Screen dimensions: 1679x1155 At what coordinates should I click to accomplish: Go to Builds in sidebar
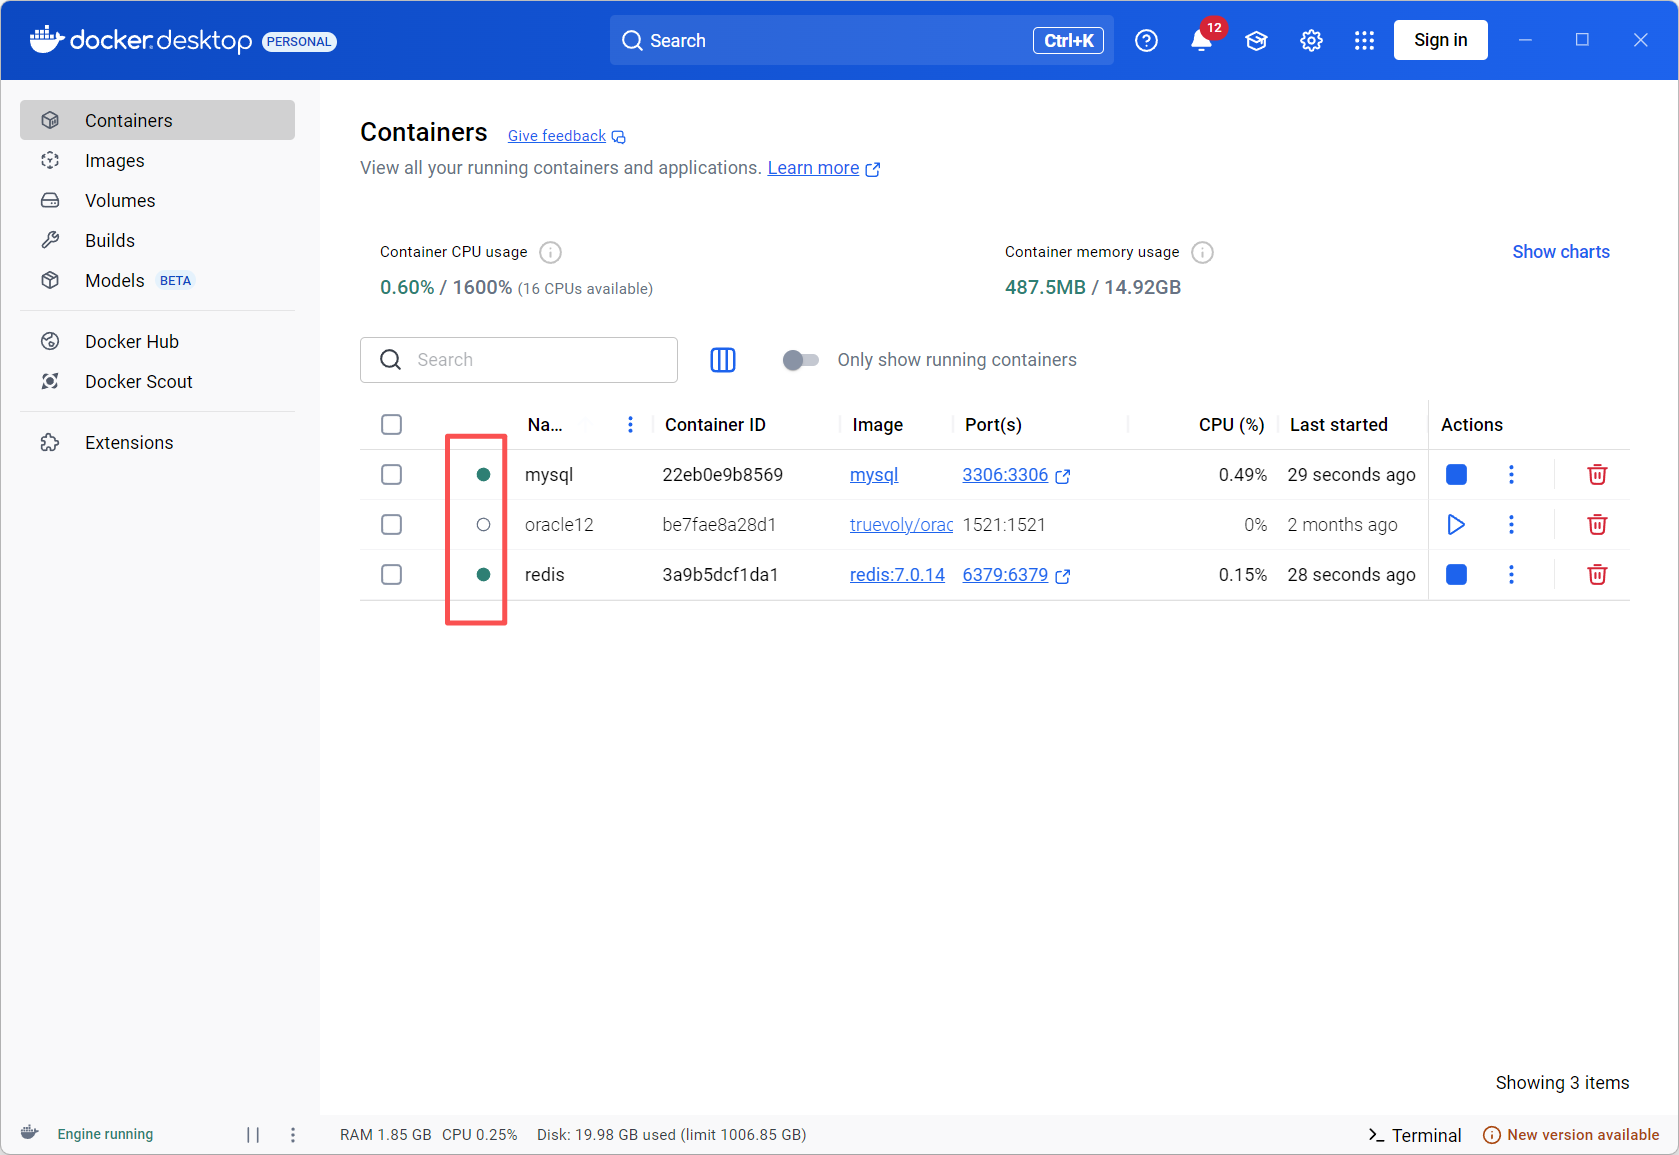pyautogui.click(x=157, y=240)
